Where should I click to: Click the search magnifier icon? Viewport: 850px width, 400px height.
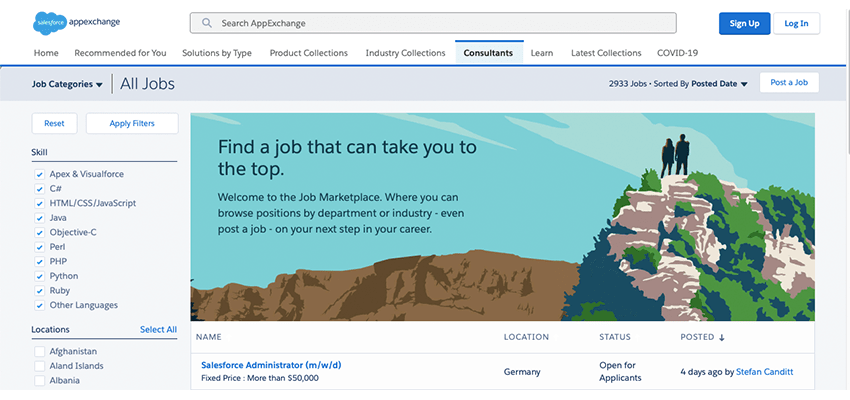click(207, 23)
